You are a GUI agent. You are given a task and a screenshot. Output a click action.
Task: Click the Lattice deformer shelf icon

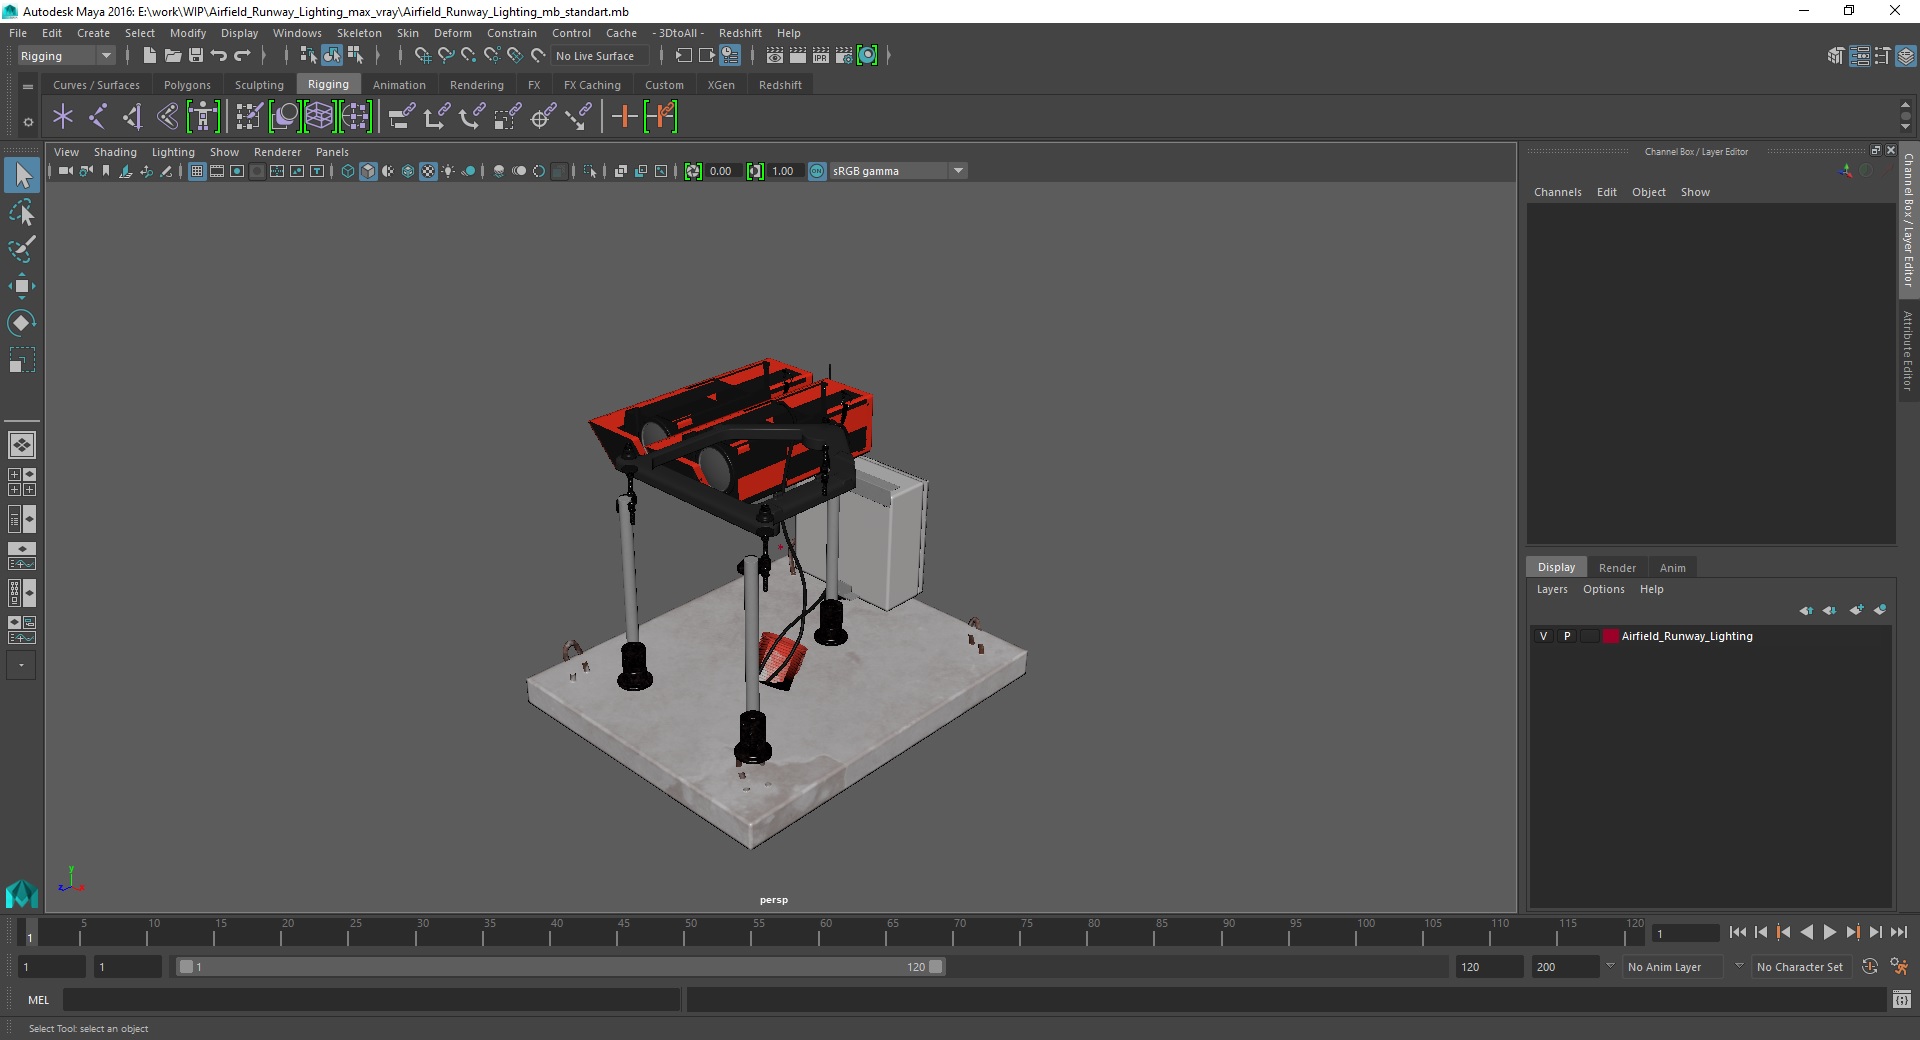pos(319,117)
